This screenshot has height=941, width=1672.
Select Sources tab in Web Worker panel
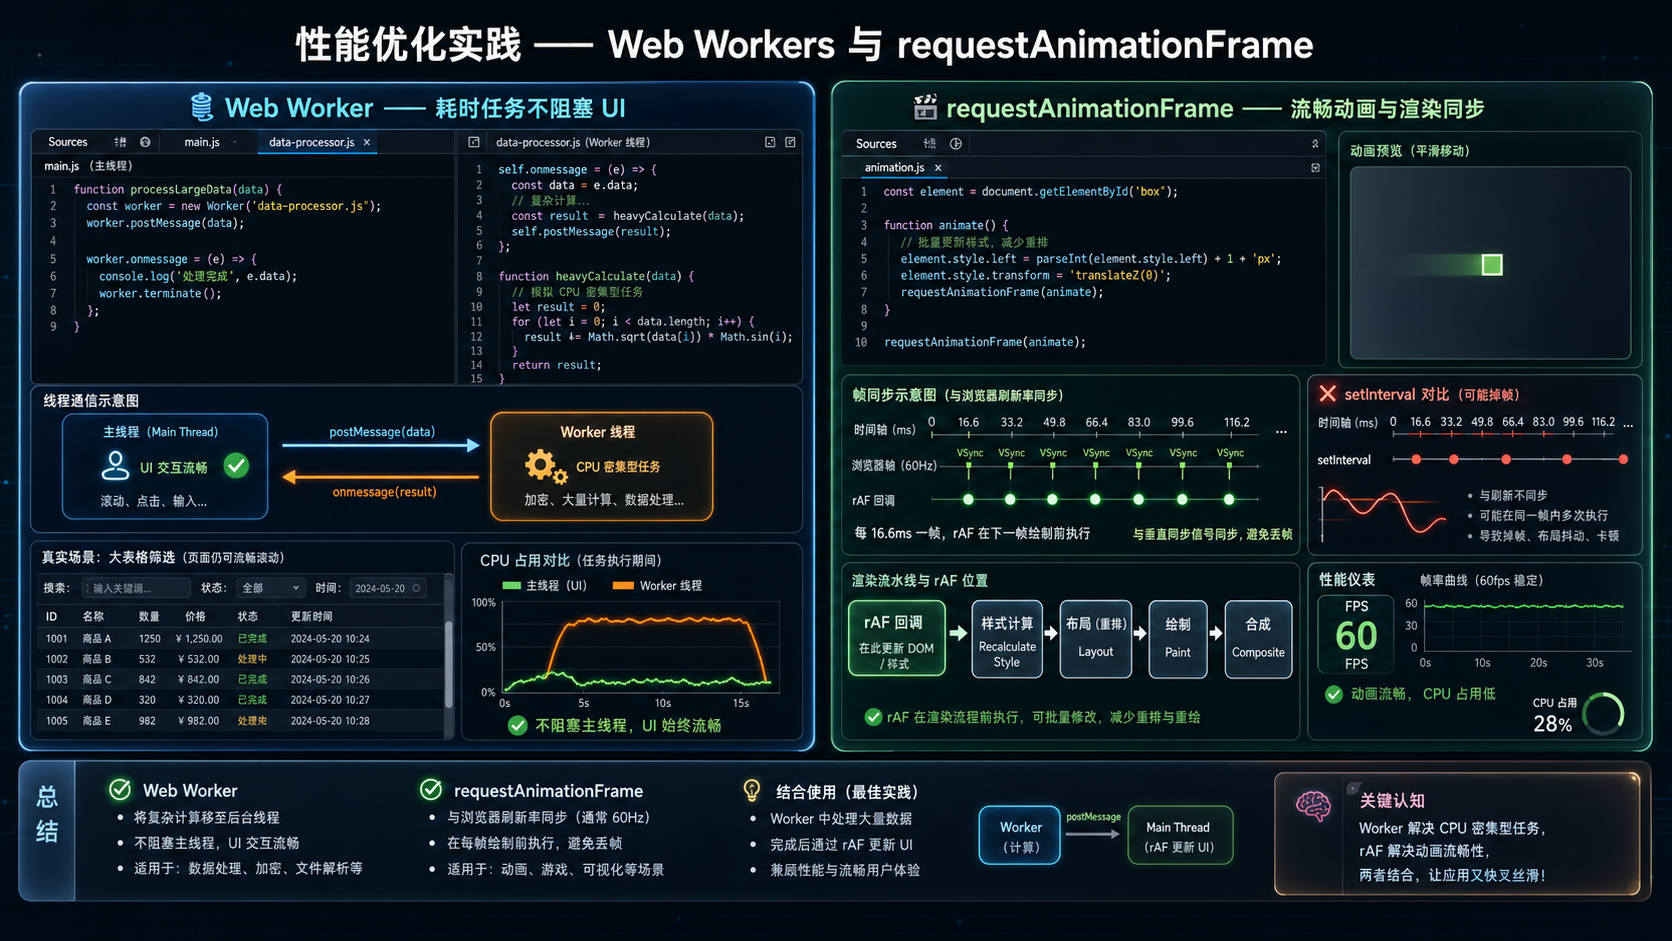point(68,142)
